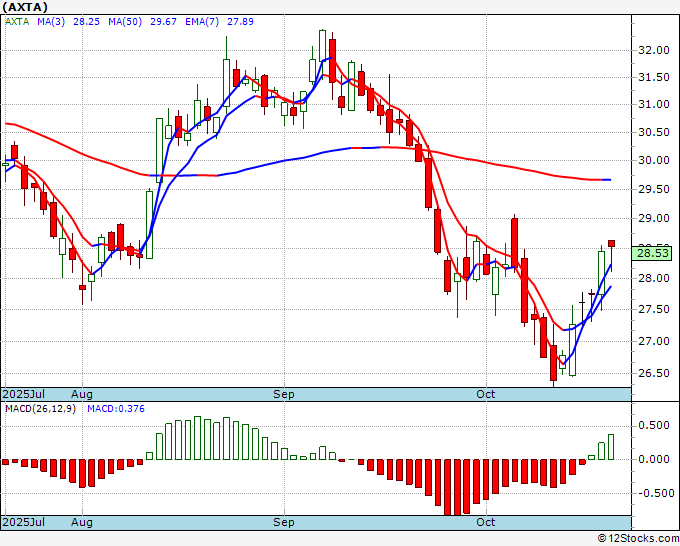Viewport: 680px width, 546px height.
Task: Click the blue end of the MA(50) line
Action: coord(606,180)
